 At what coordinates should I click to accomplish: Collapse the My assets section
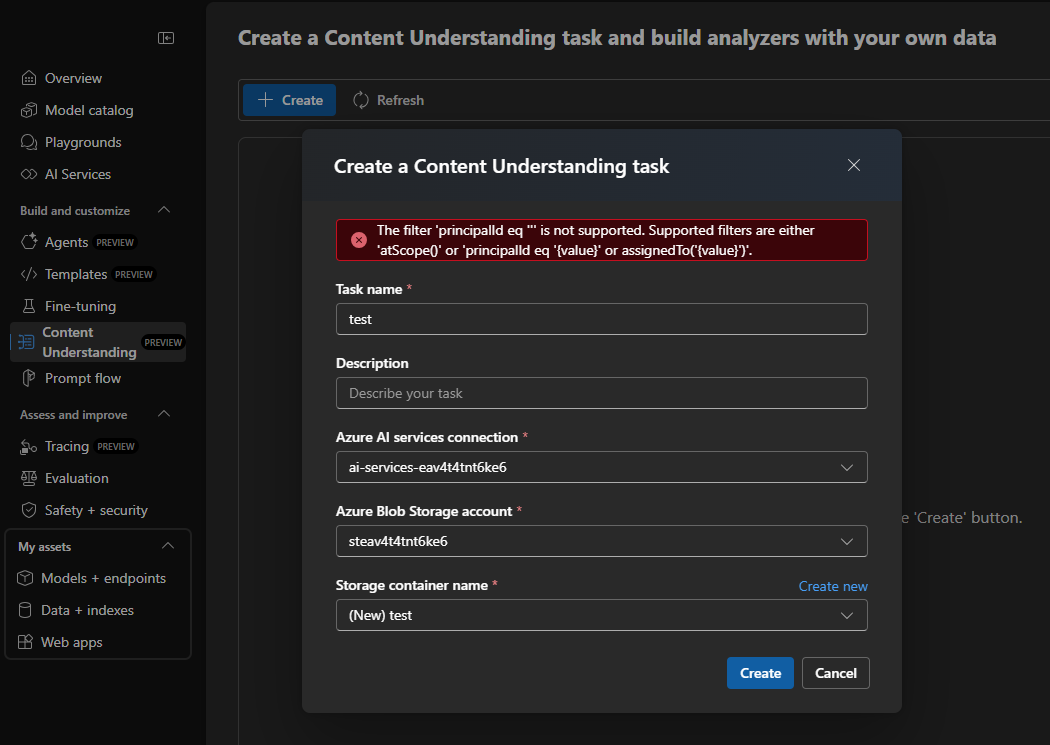168,546
